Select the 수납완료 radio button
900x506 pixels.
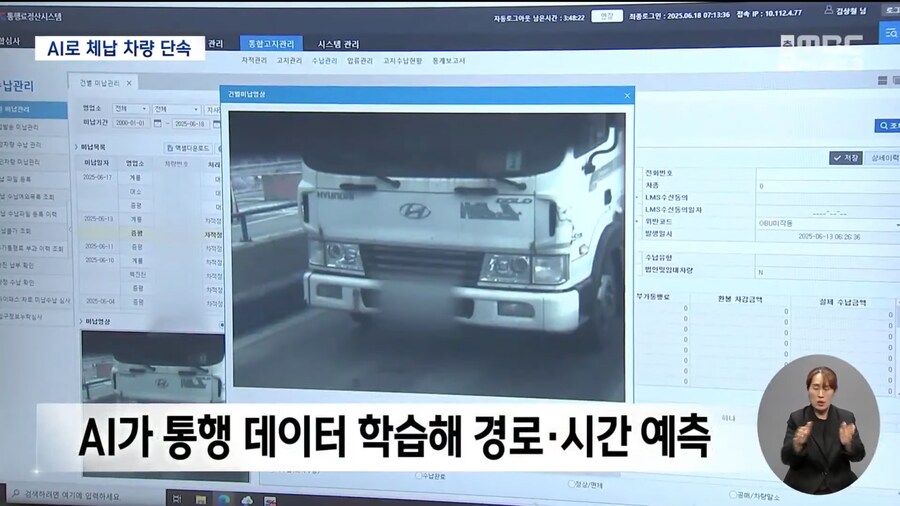(x=418, y=476)
